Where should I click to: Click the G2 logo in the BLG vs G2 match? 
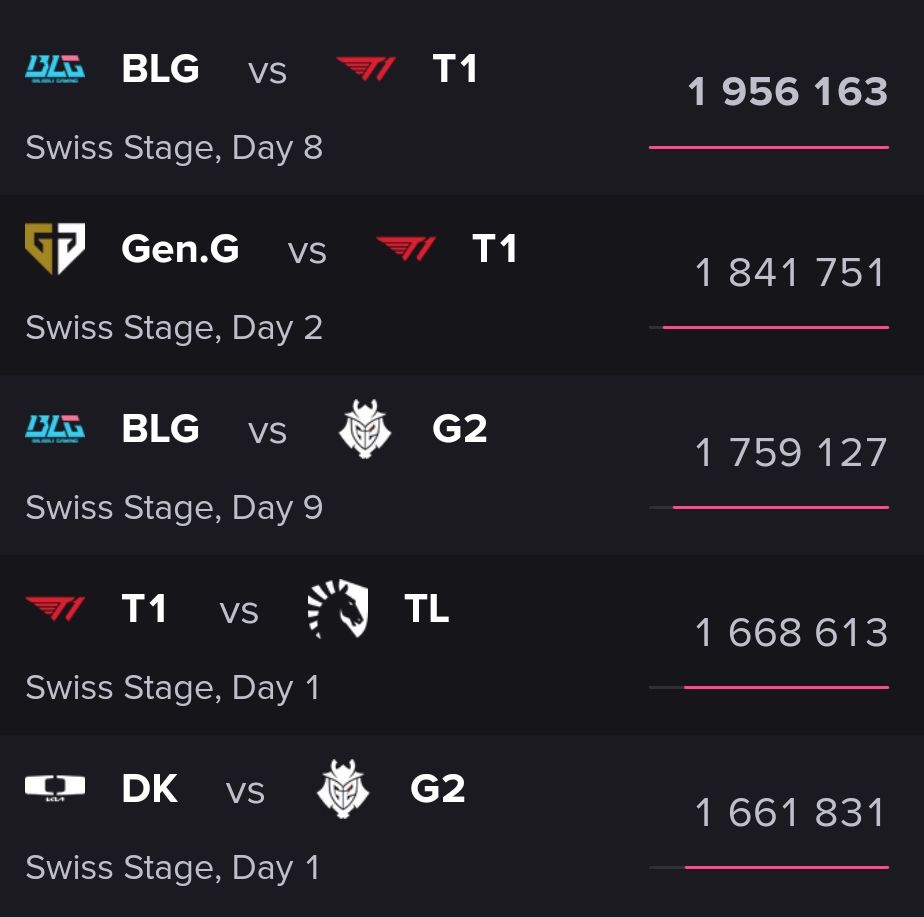(x=365, y=429)
